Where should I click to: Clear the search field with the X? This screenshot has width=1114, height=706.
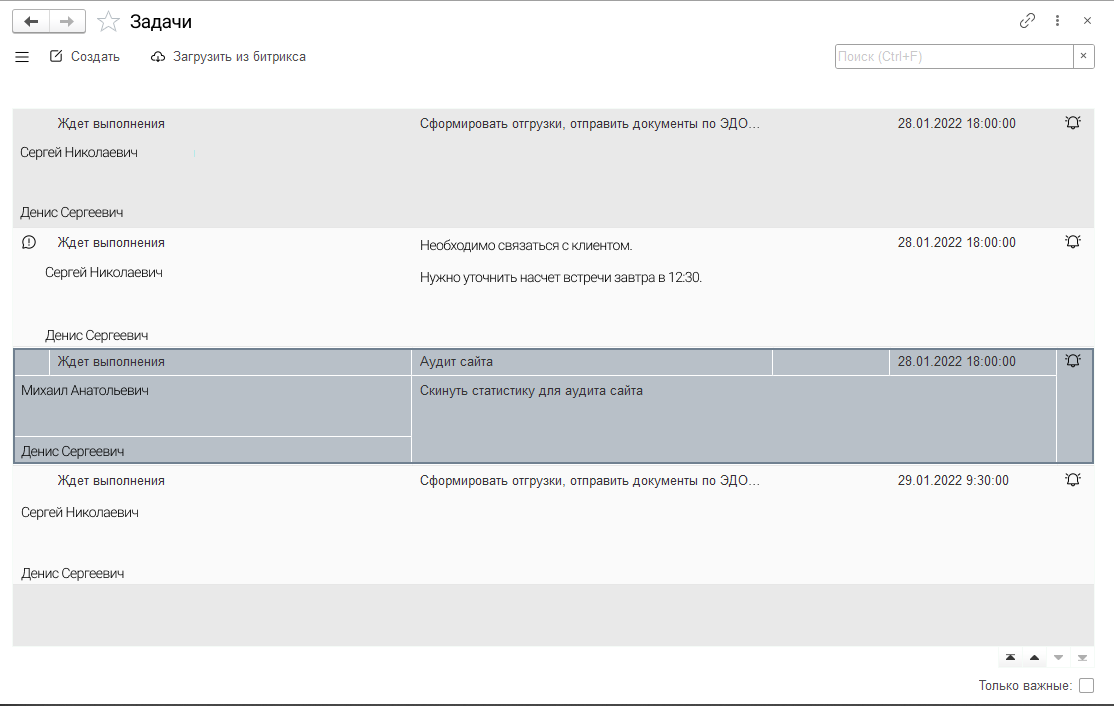1084,57
